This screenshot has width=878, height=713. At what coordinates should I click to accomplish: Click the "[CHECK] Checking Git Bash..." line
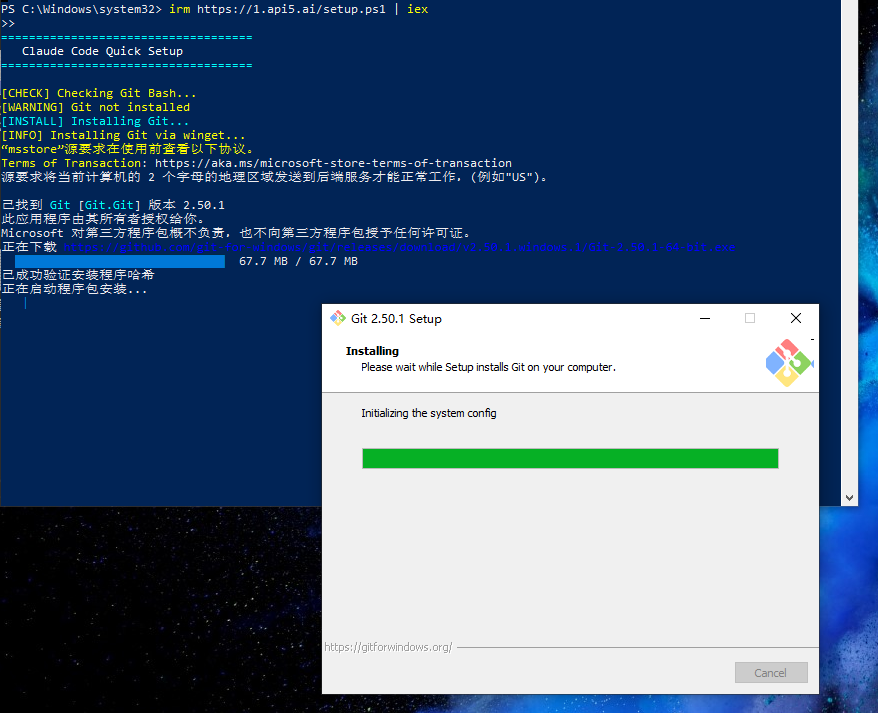(99, 93)
